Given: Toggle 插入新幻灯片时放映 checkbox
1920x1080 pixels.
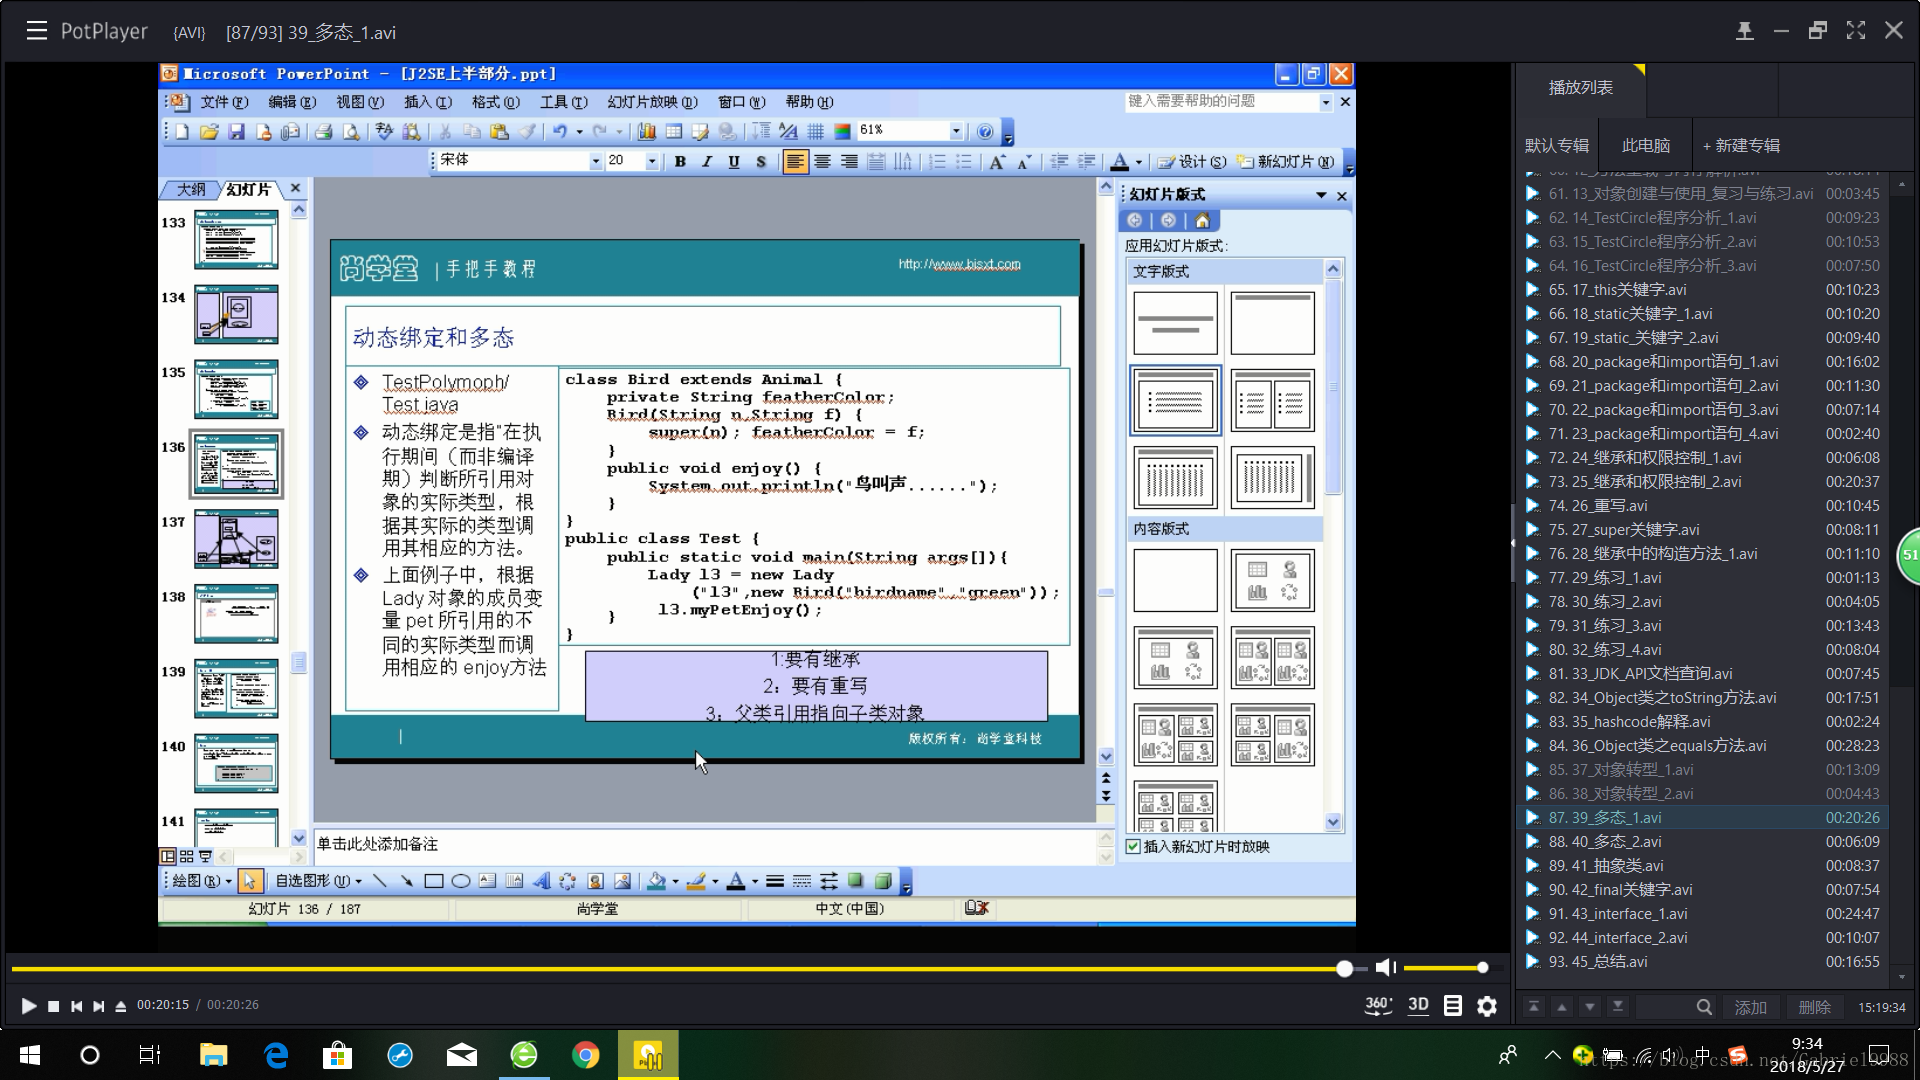Looking at the screenshot, I should [x=1133, y=847].
